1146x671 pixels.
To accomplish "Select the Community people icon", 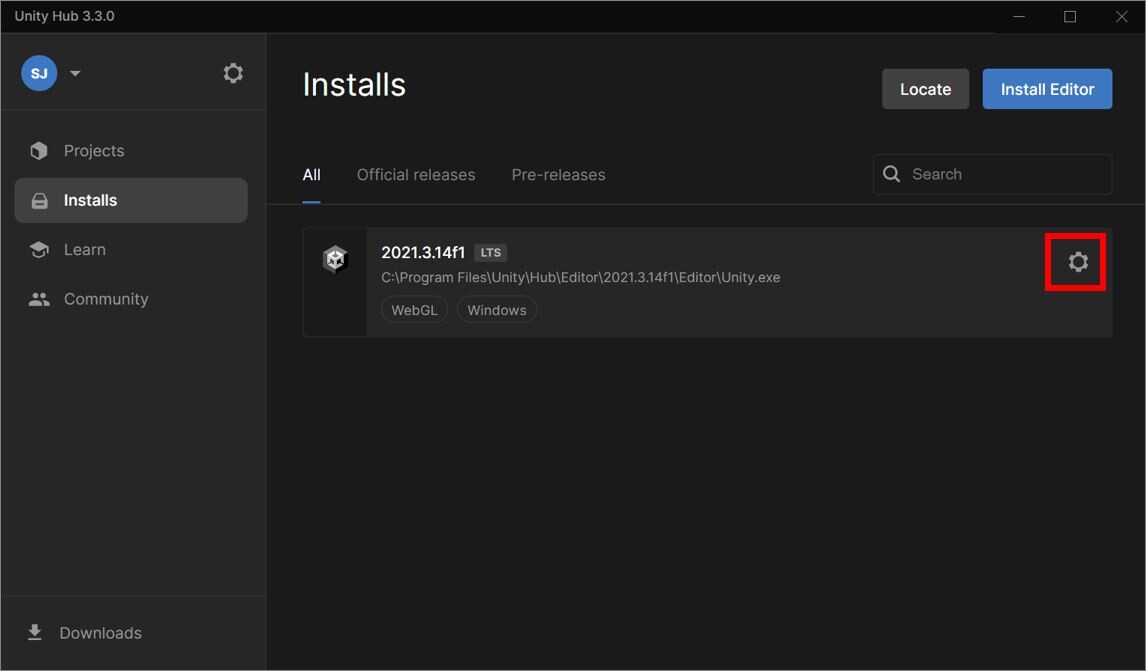I will [x=39, y=299].
